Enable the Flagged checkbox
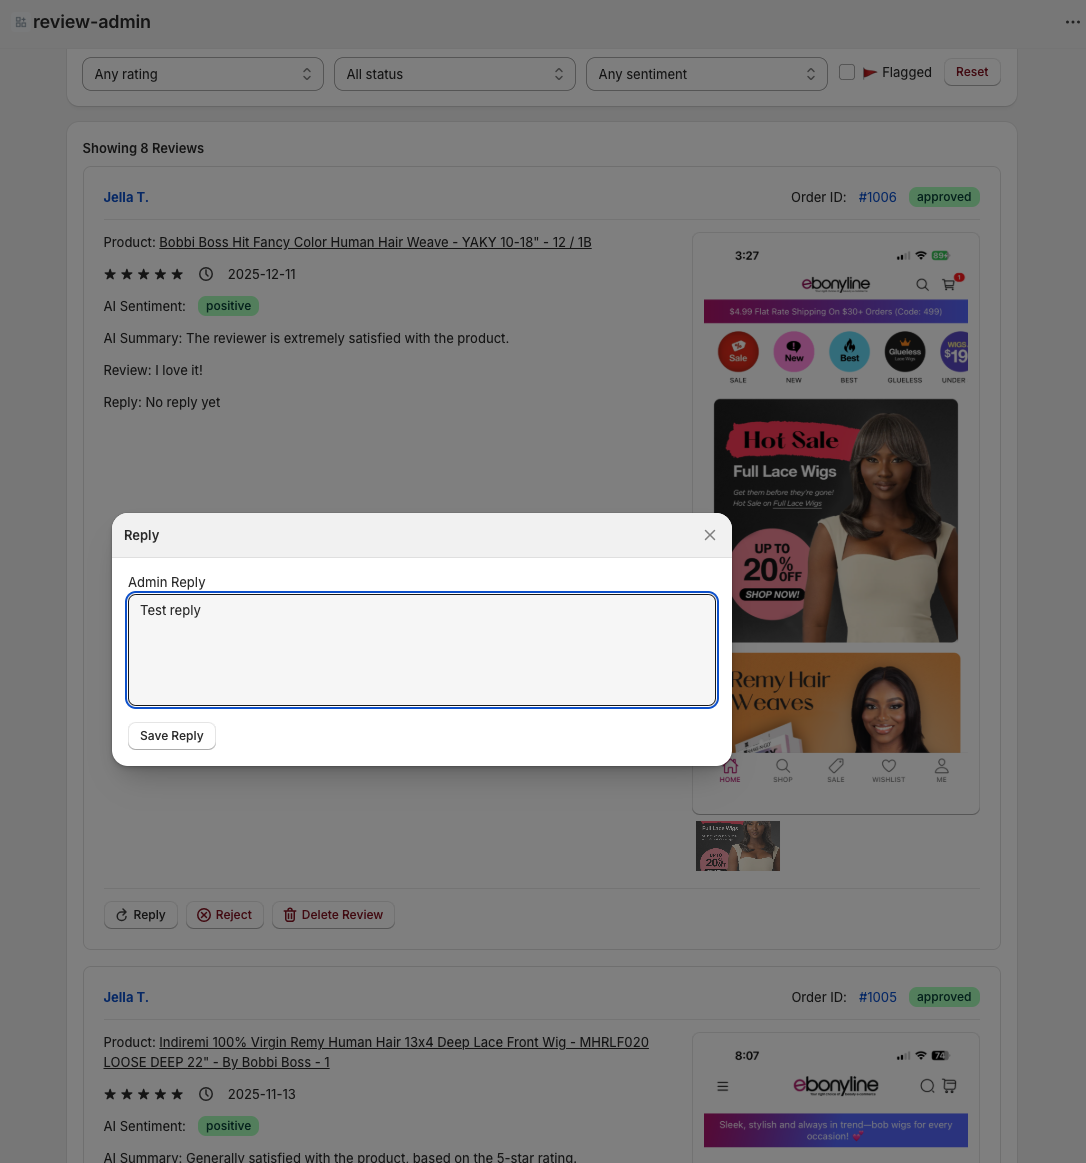The height and width of the screenshot is (1163, 1086). (847, 72)
